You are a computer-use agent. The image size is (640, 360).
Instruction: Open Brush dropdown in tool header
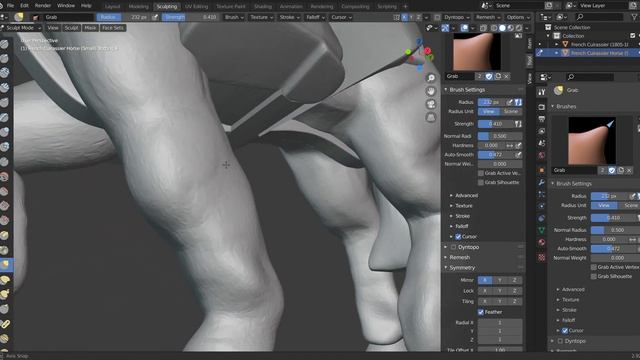tap(234, 17)
